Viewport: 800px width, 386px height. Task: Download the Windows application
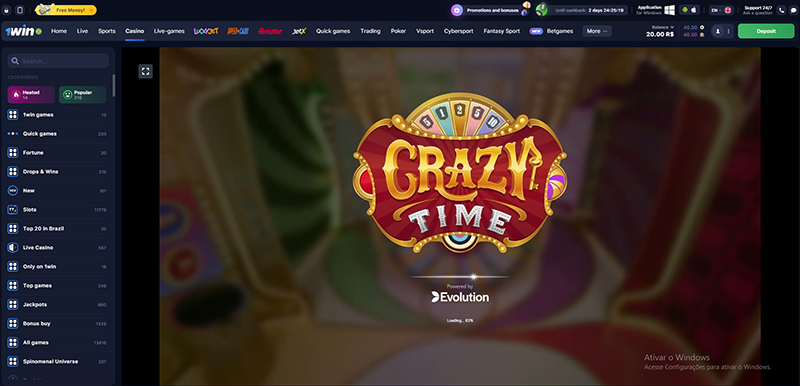[656, 10]
